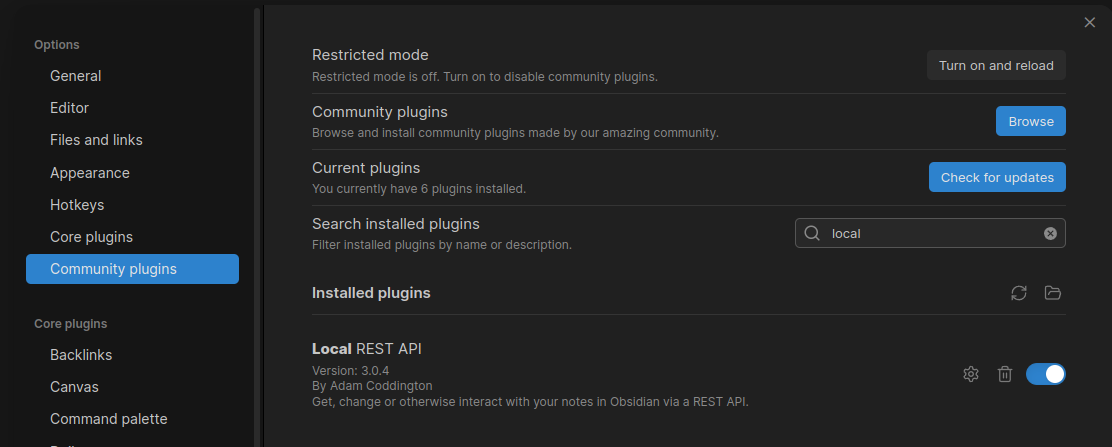Browse community plugins
This screenshot has width=1112, height=447.
[1031, 121]
